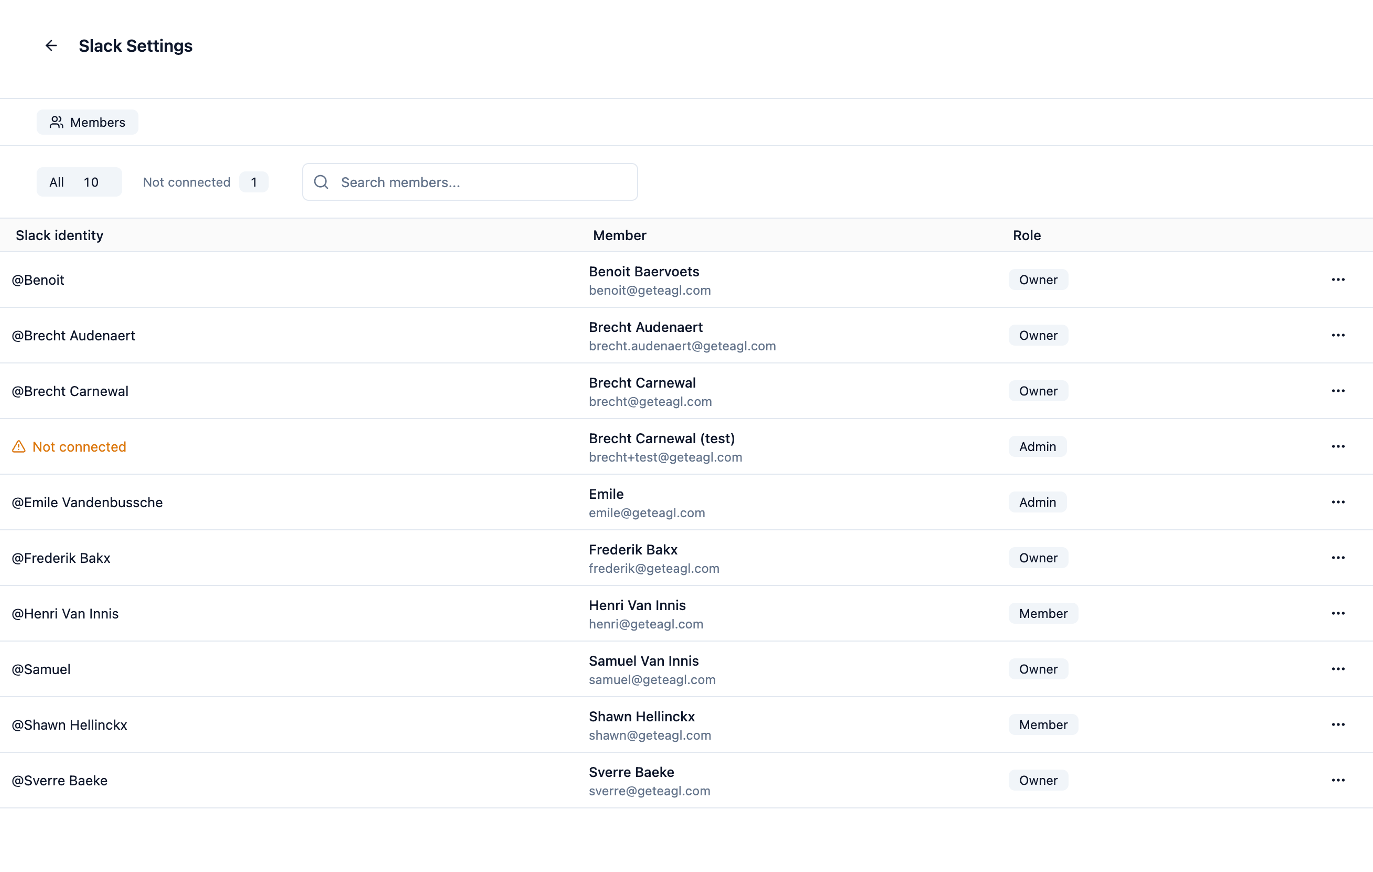1373x872 pixels.
Task: Click the email brecht+test@geteagl.com
Action: (x=665, y=457)
